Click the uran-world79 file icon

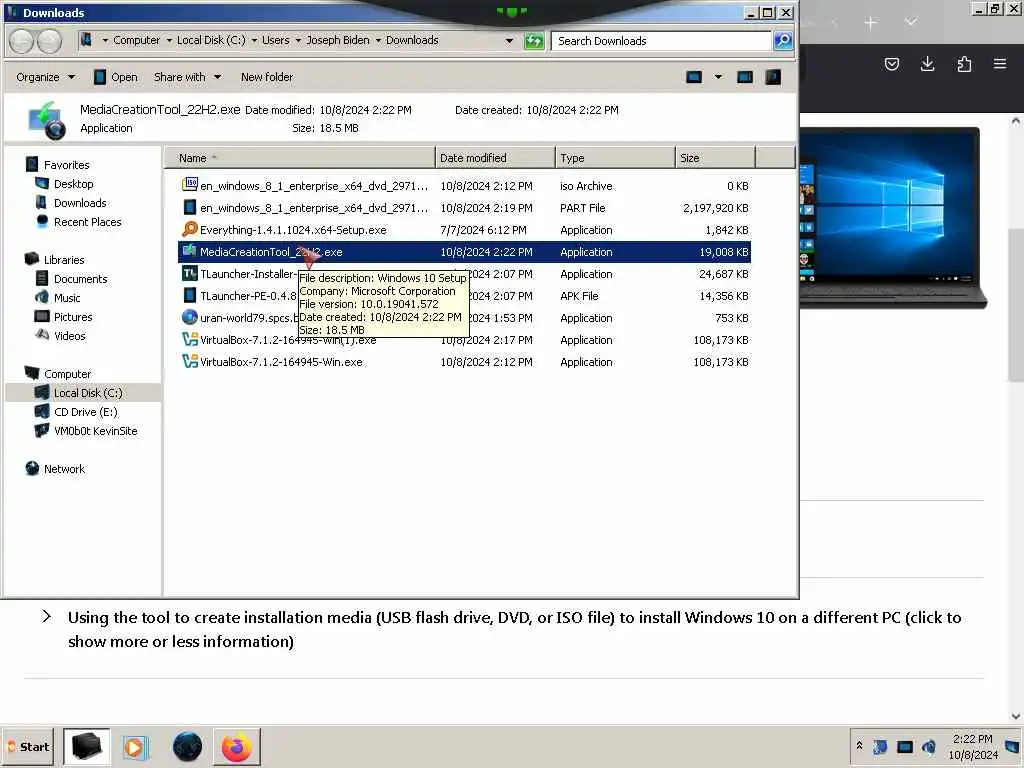tap(189, 317)
